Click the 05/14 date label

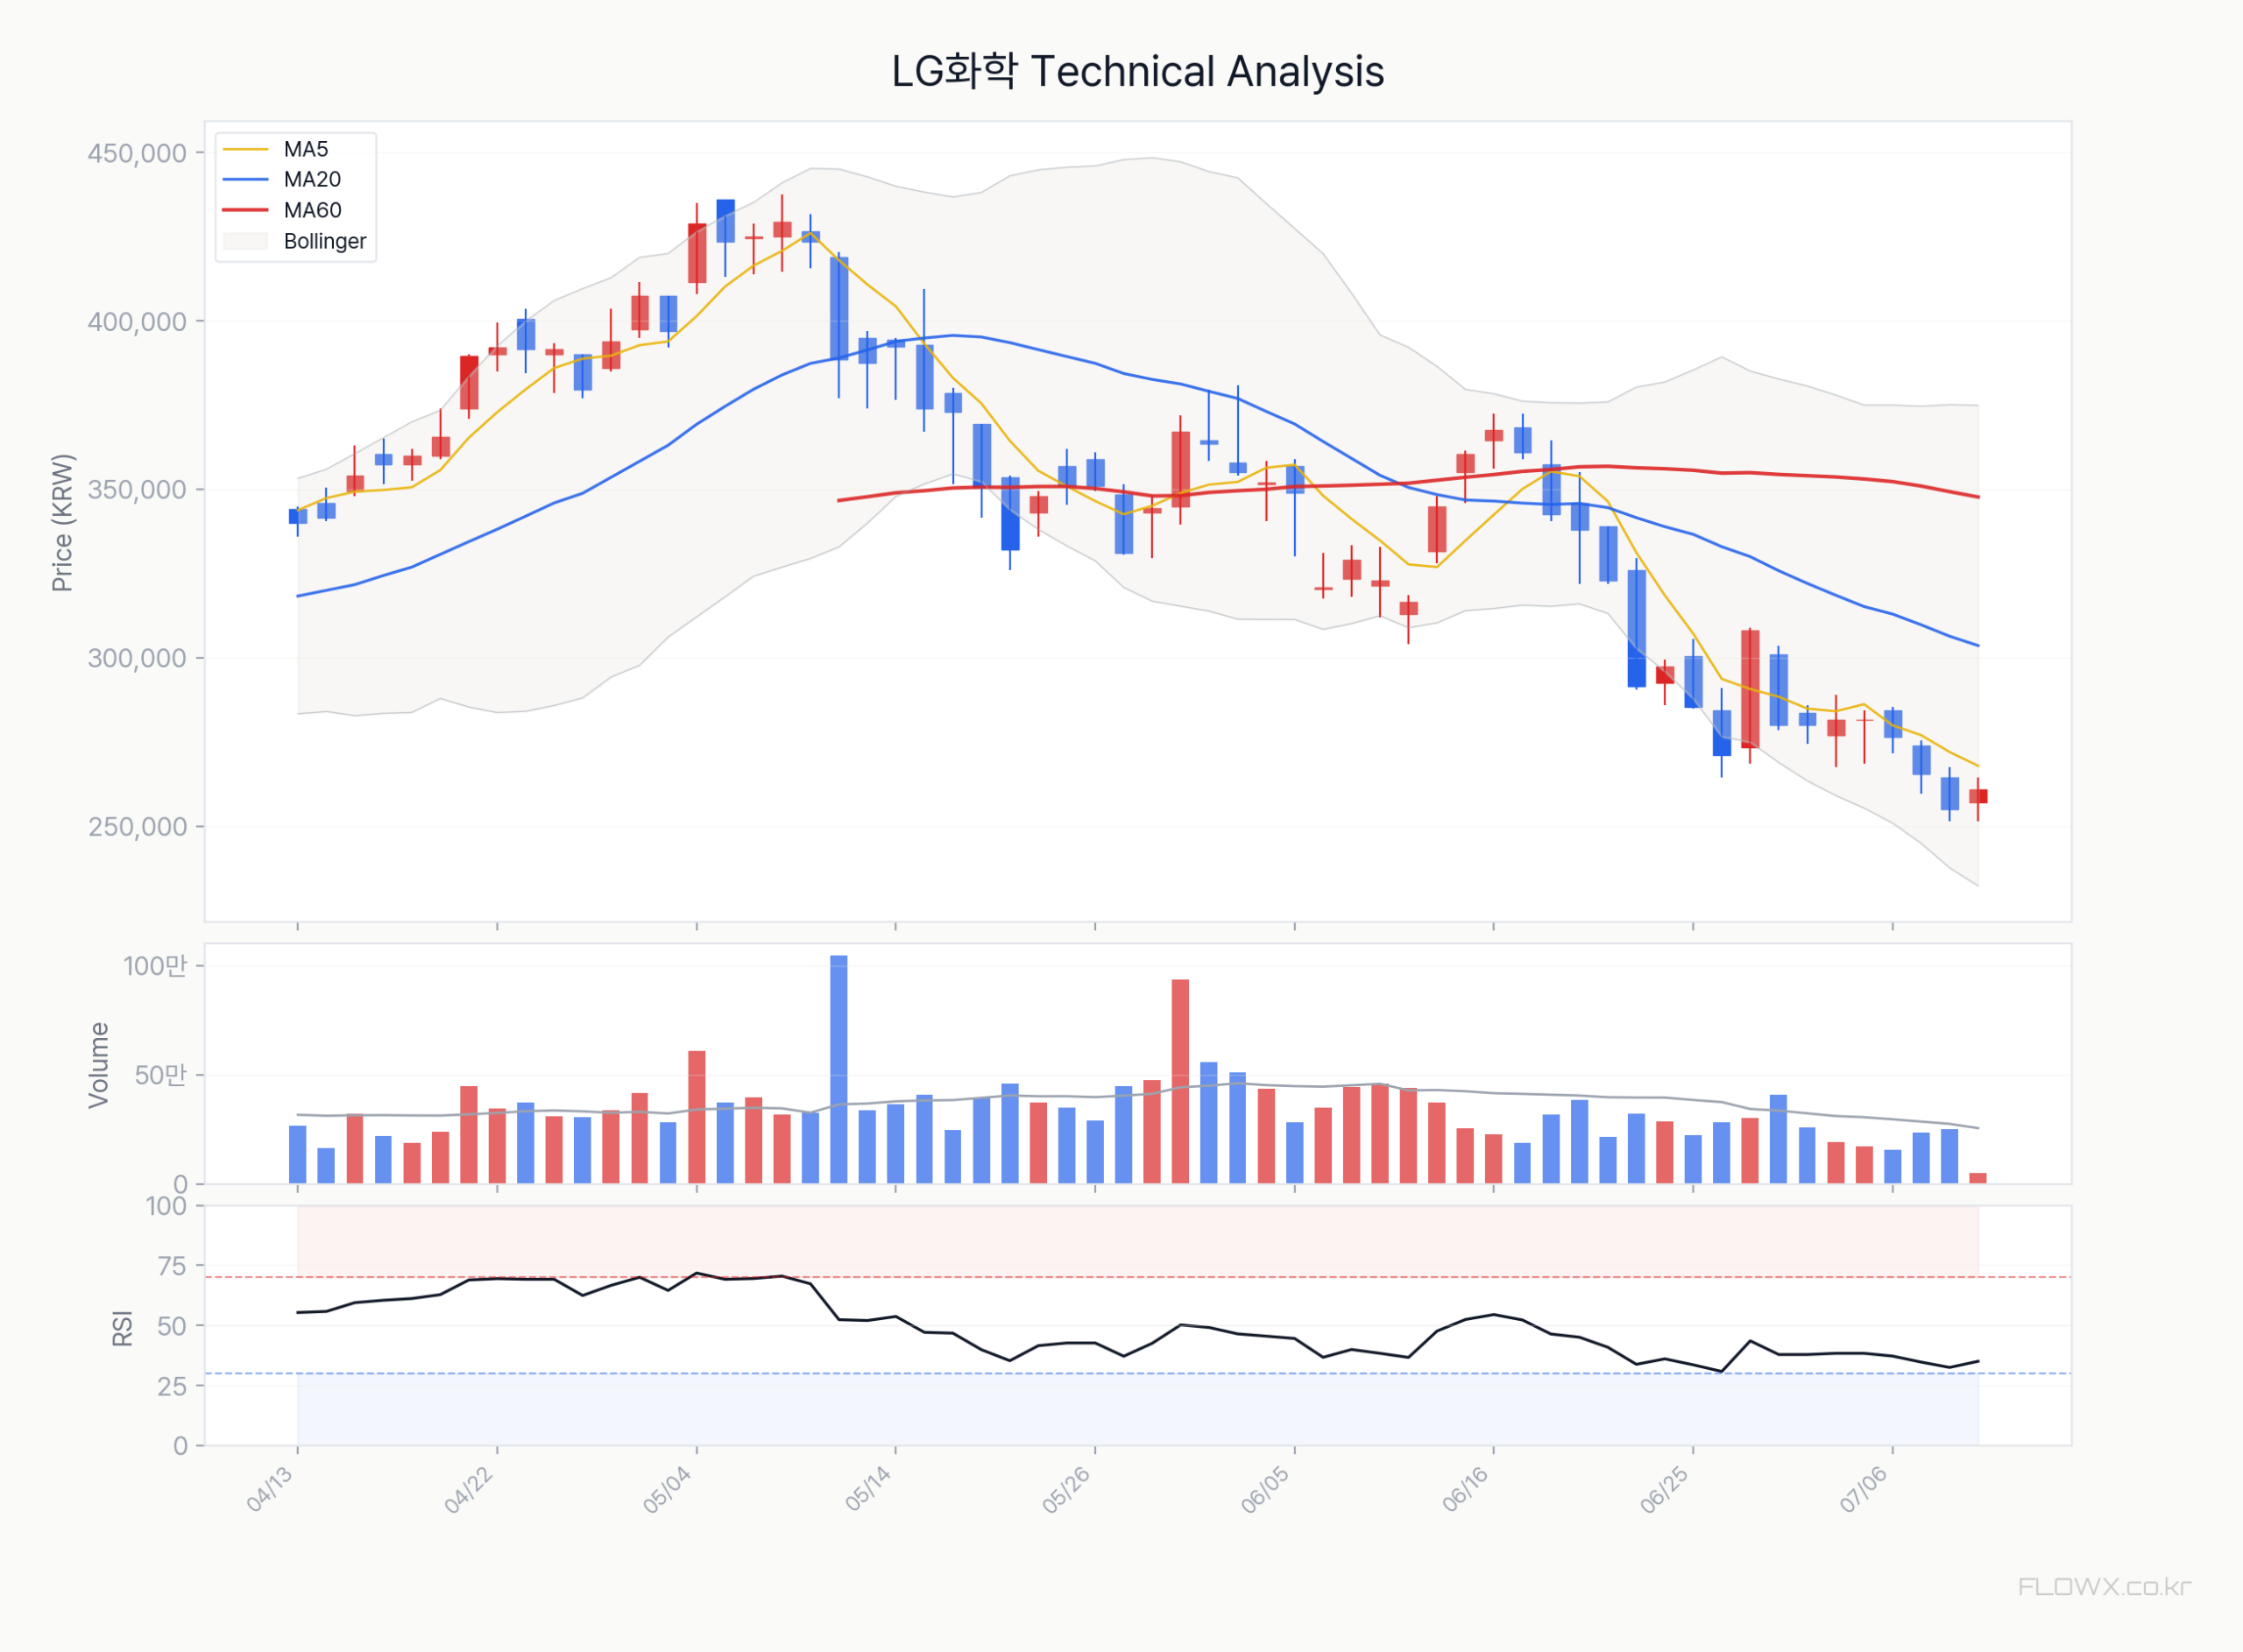click(x=868, y=1489)
